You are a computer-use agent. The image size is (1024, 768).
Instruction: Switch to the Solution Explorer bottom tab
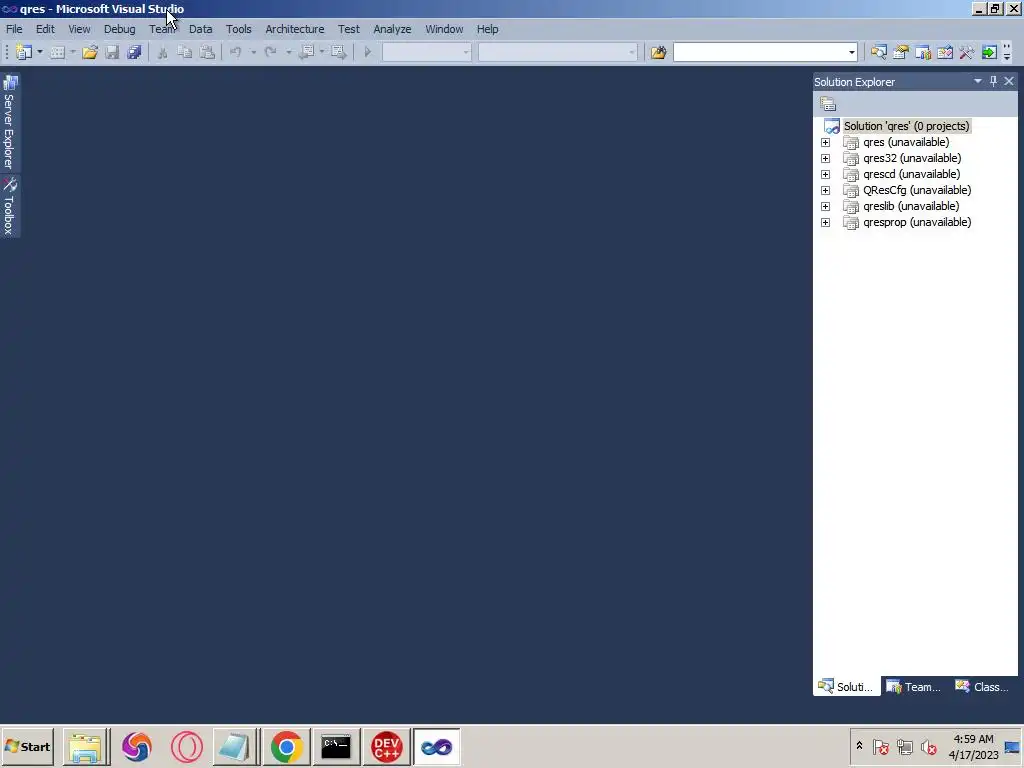846,686
